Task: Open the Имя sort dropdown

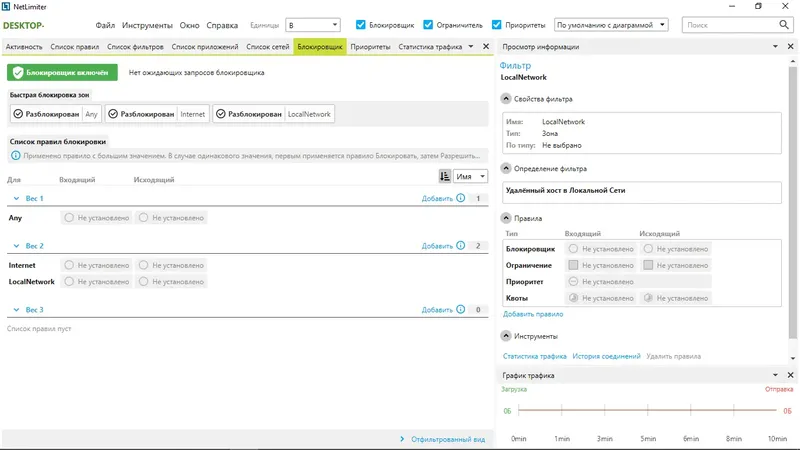Action: (470, 176)
